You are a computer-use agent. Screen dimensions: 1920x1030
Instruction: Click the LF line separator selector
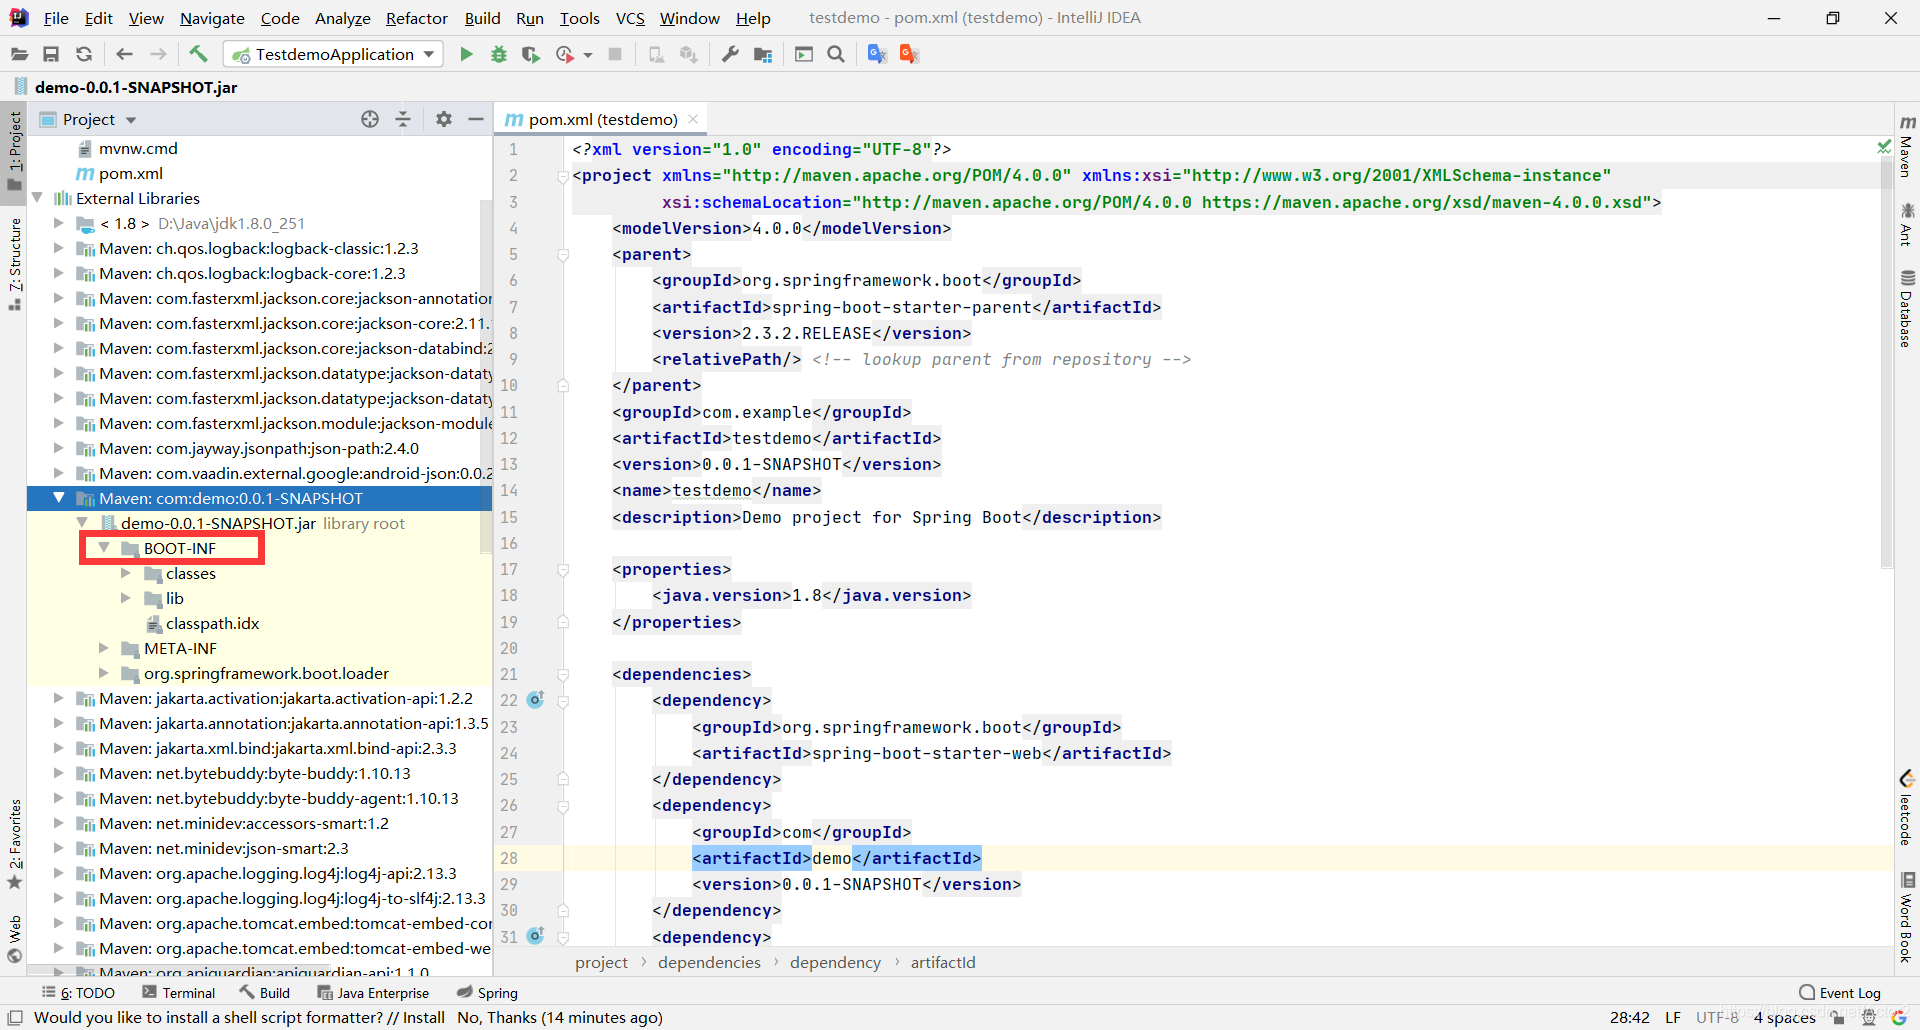point(1673,1018)
